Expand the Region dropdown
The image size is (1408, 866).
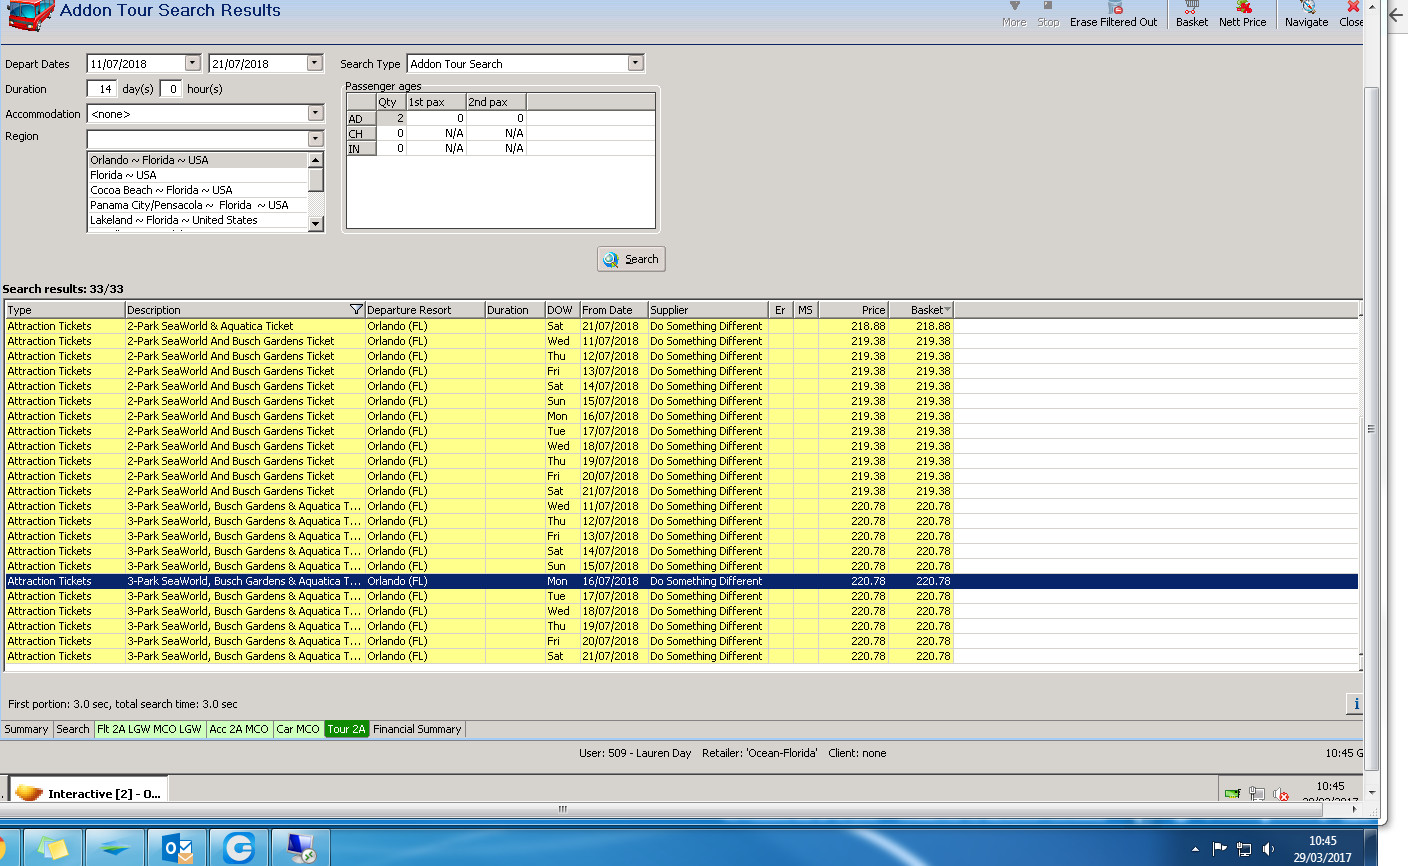(315, 139)
